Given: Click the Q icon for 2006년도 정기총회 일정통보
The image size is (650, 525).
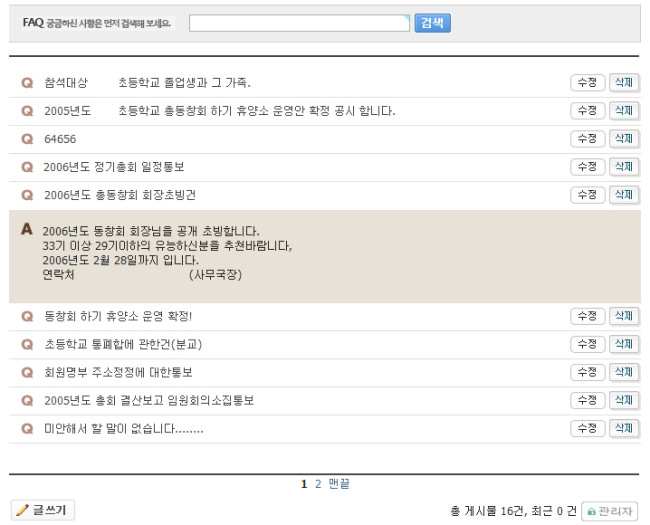Looking at the screenshot, I should pyautogui.click(x=27, y=167).
